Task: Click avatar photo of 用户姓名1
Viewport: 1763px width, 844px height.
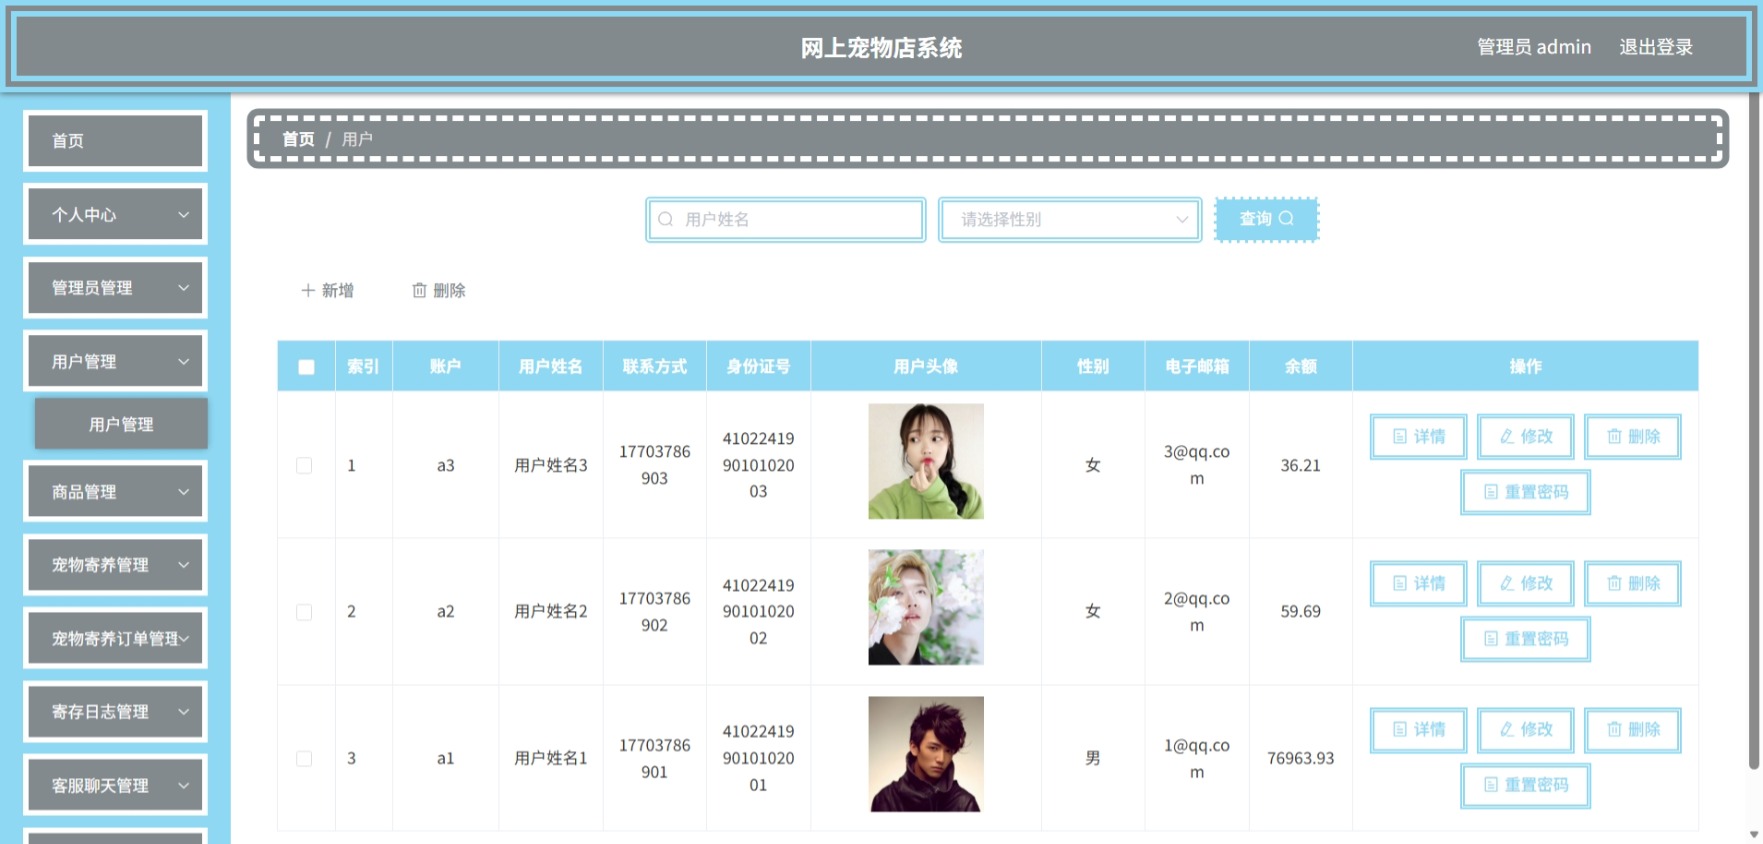Action: point(926,754)
